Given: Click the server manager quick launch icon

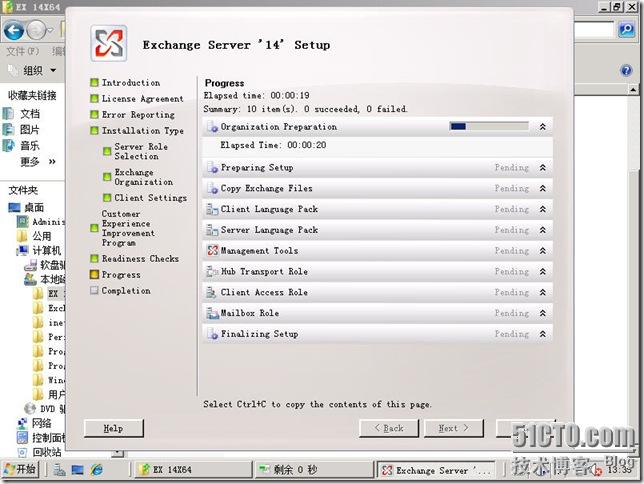Looking at the screenshot, I should tap(59, 470).
